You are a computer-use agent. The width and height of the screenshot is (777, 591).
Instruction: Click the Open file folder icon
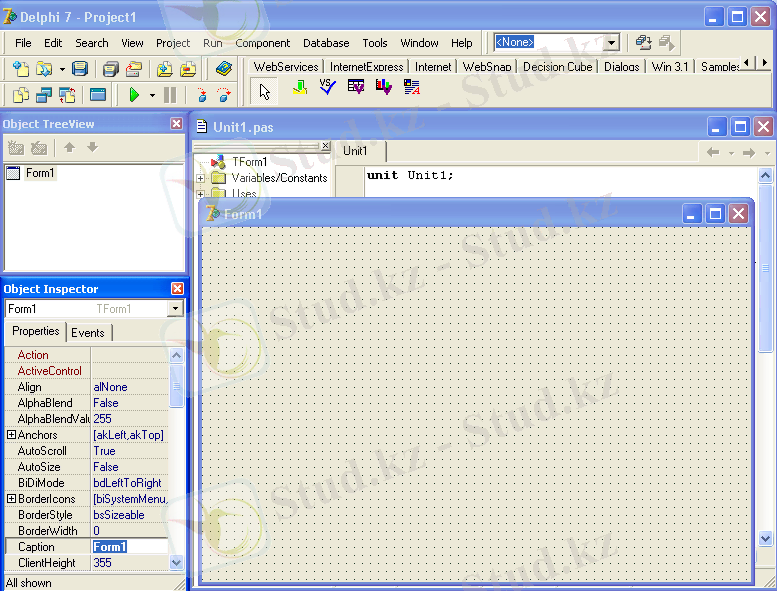click(44, 69)
